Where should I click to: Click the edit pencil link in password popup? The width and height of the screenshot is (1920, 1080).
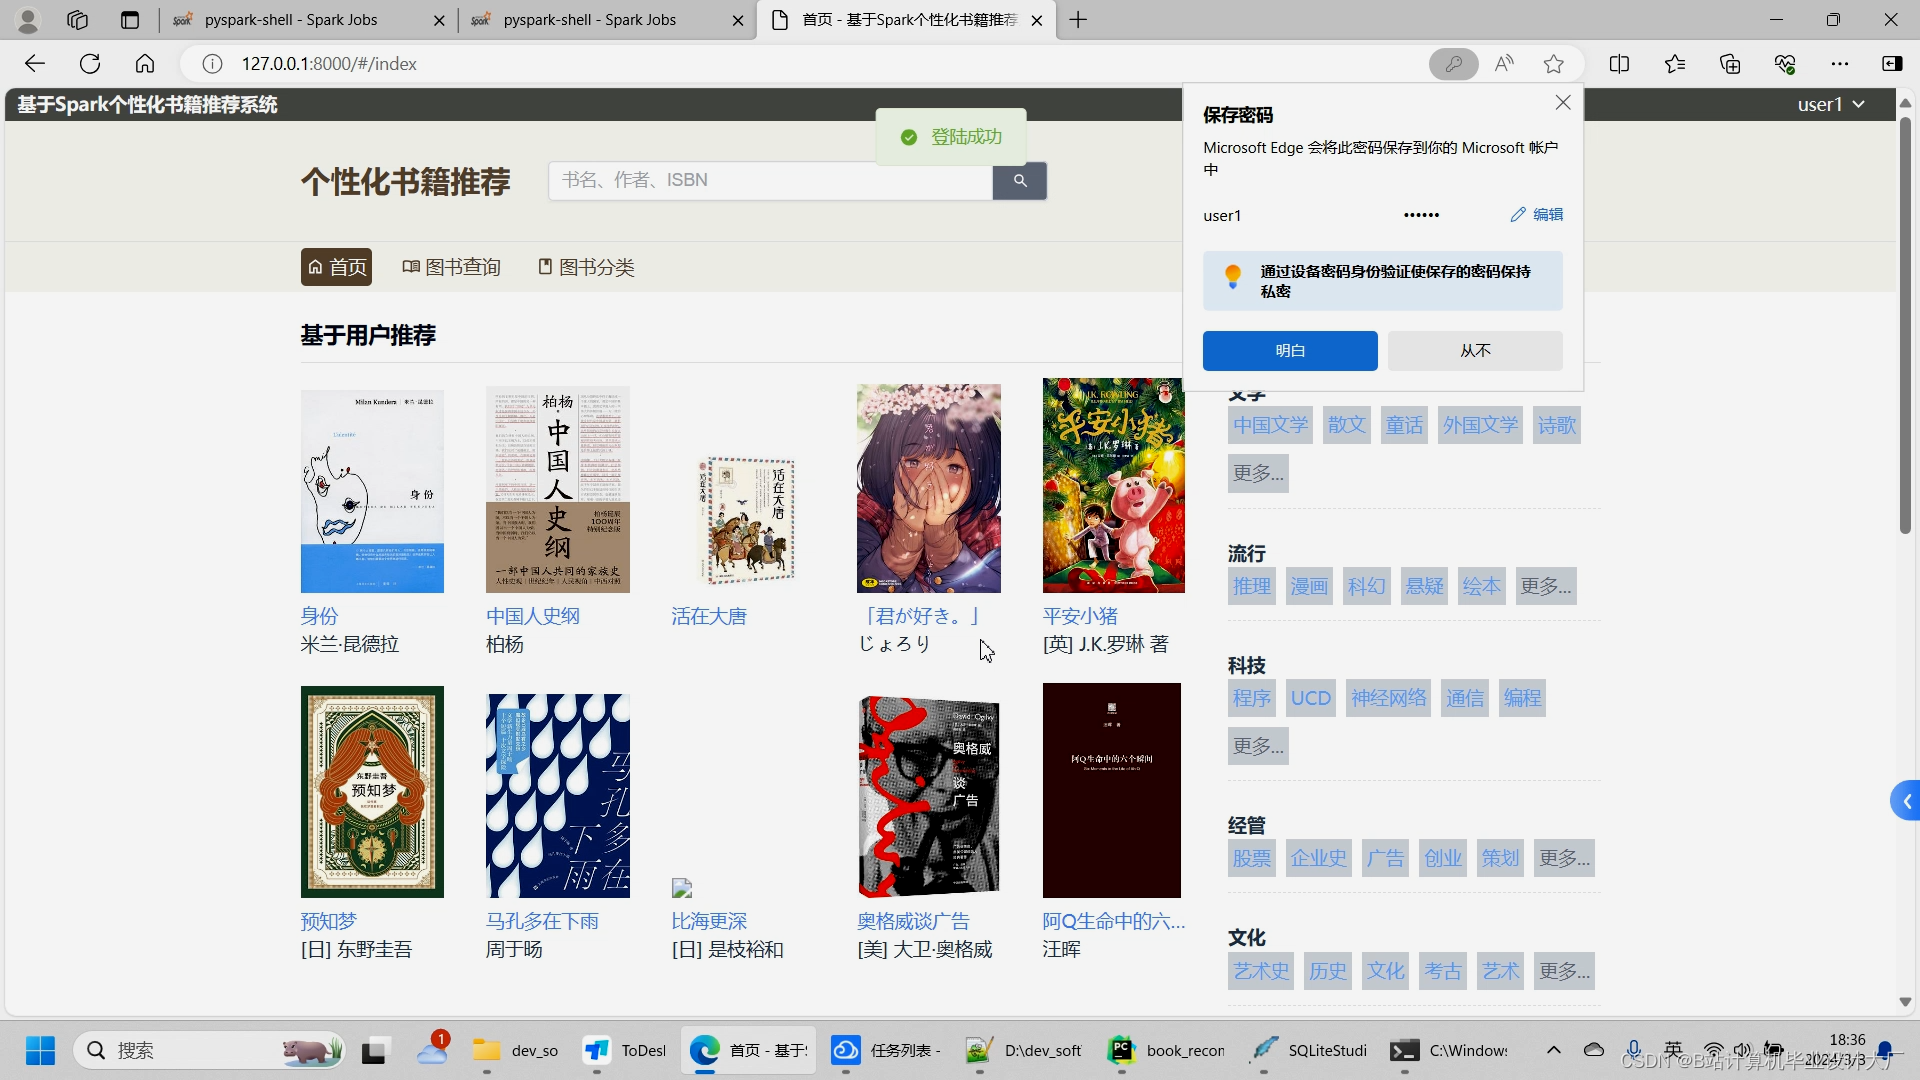pos(1537,215)
